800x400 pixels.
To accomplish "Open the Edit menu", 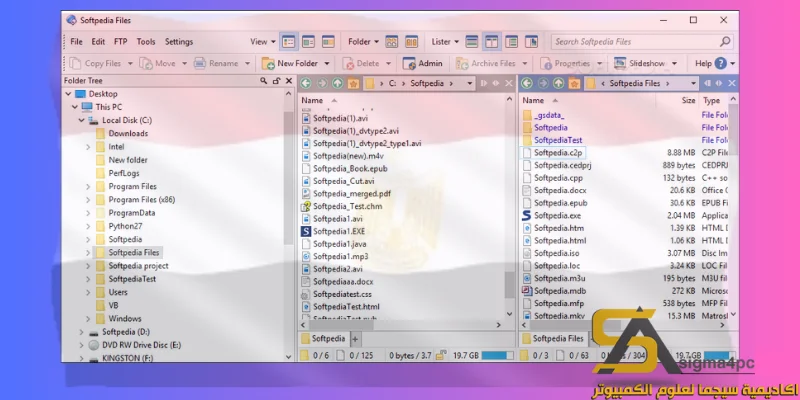I will 98,42.
